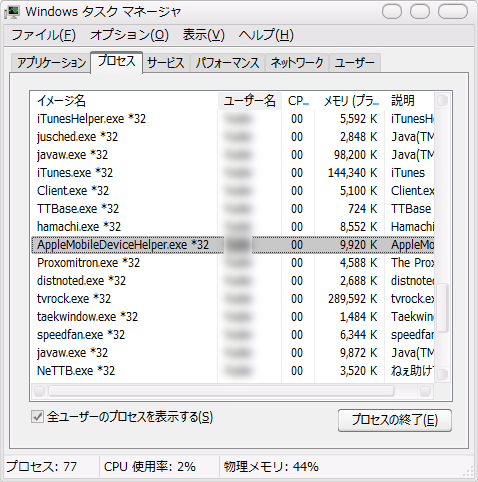Sort by CPU column header
The height and width of the screenshot is (482, 478).
tap(298, 101)
